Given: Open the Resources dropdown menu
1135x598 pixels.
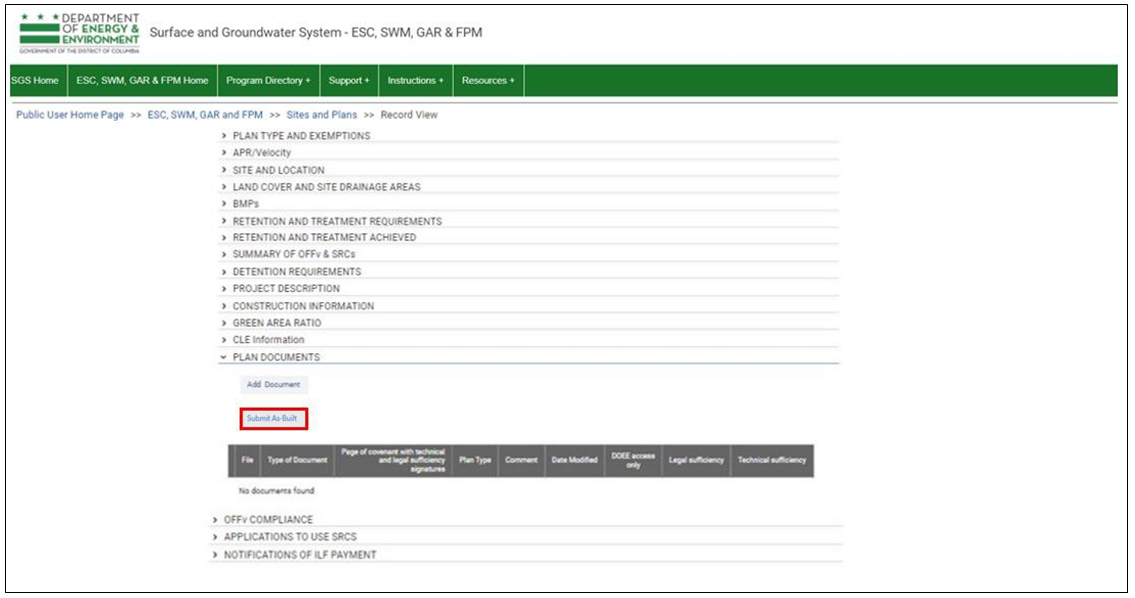Looking at the screenshot, I should pyautogui.click(x=488, y=81).
